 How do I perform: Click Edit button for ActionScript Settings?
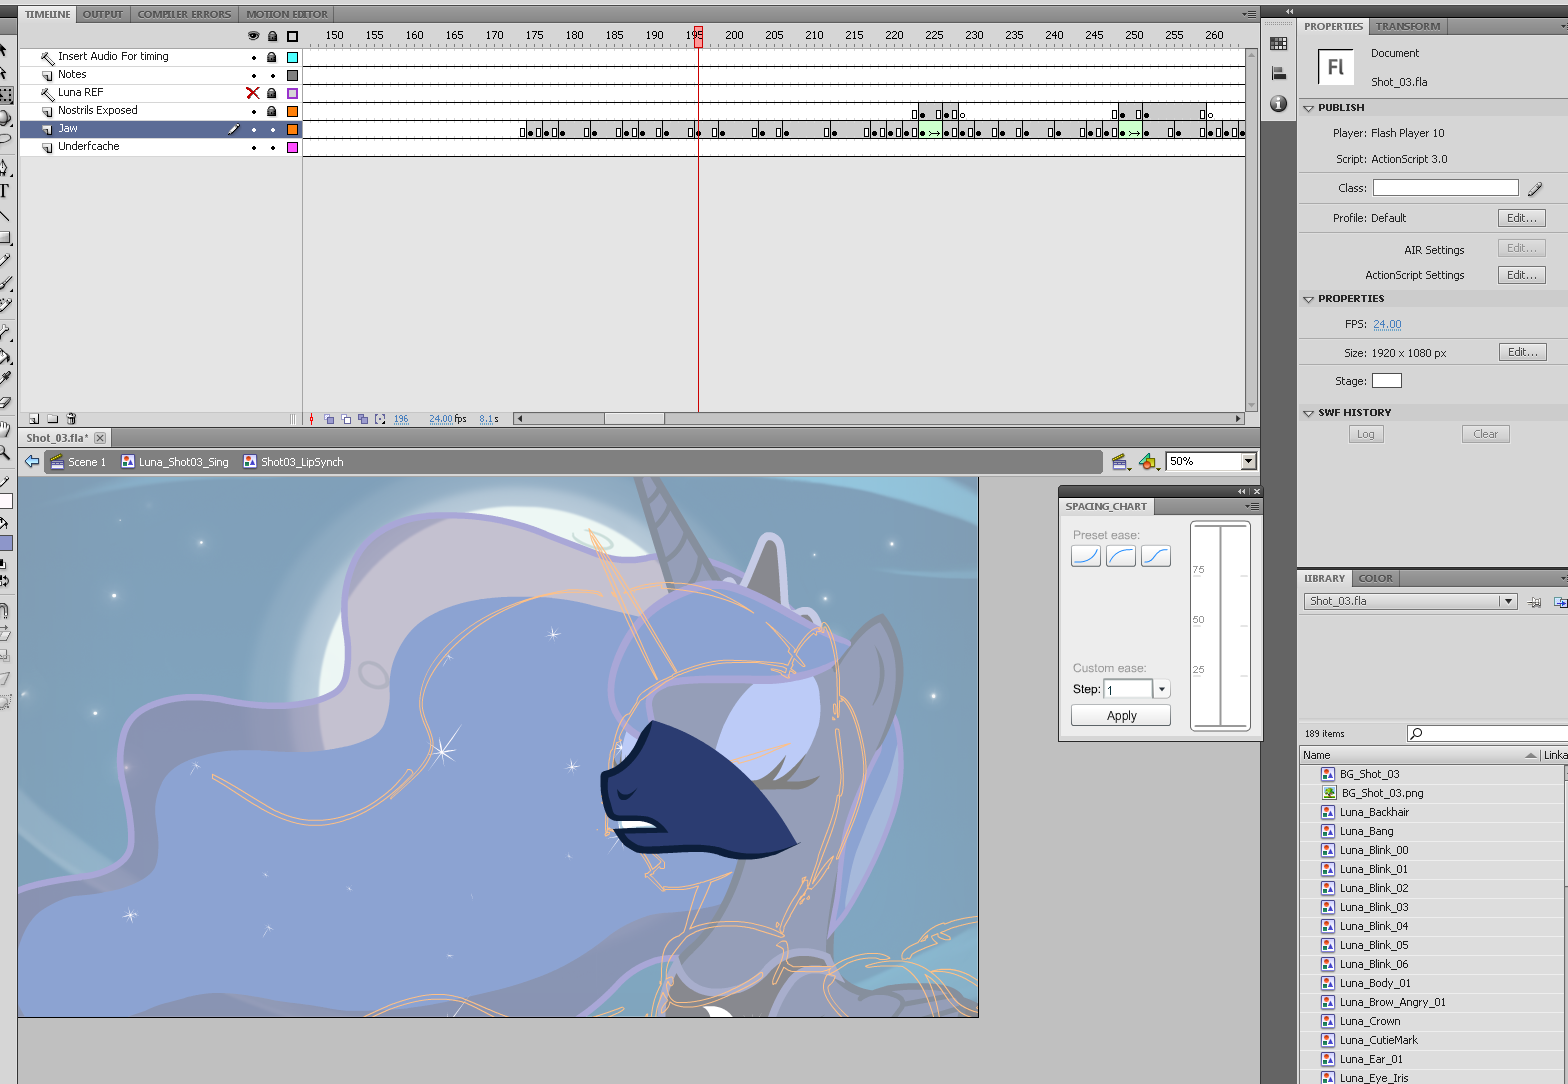click(1522, 275)
